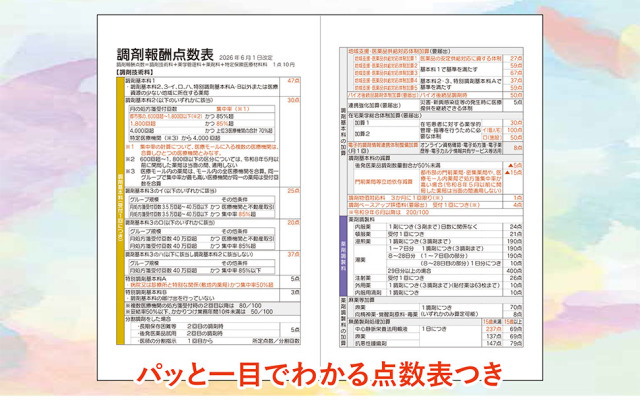Image resolution: width=640 pixels, height=400 pixels.
Task: Click the 100点 score for イ(個人宅)
Action: pos(514,130)
